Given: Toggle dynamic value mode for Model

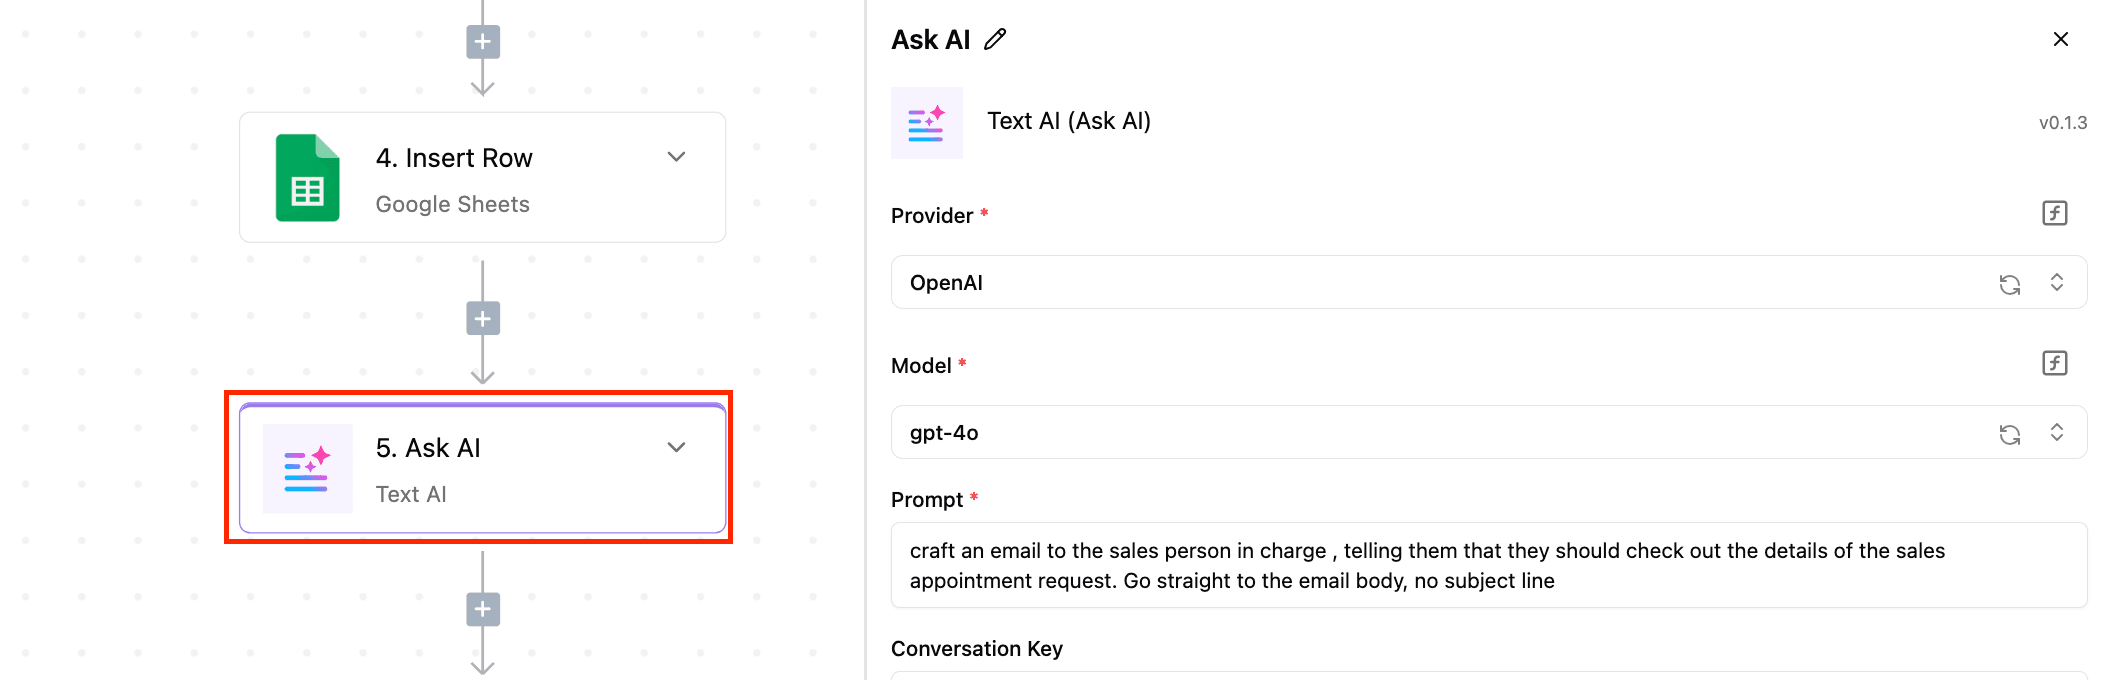Looking at the screenshot, I should coord(2054,363).
